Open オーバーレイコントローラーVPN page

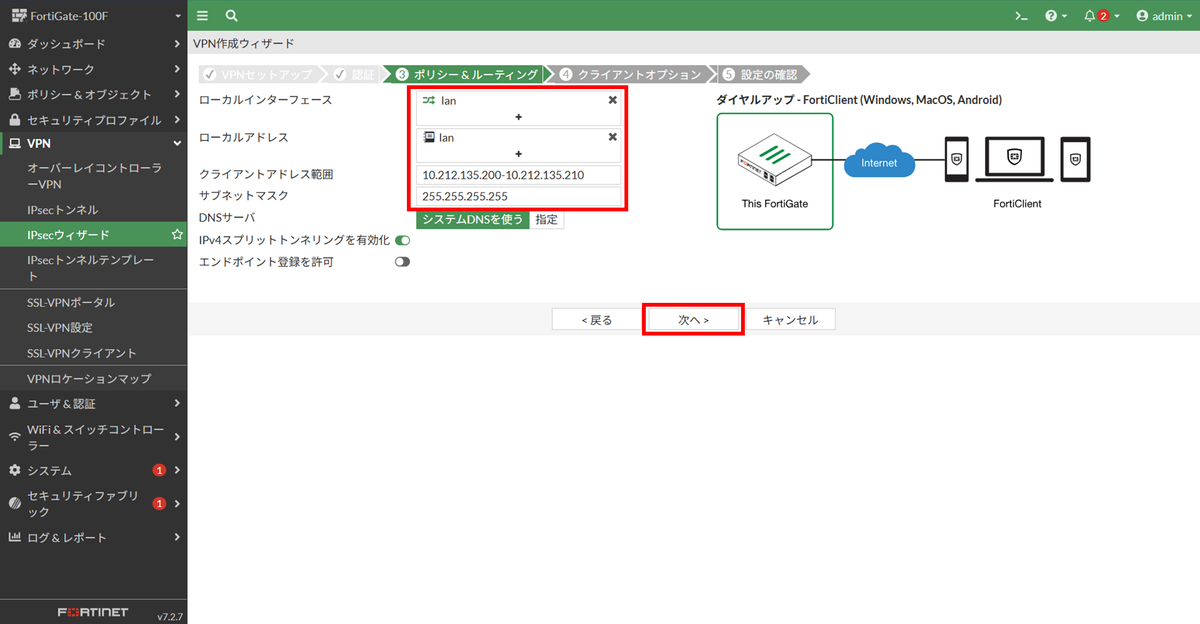[94, 177]
